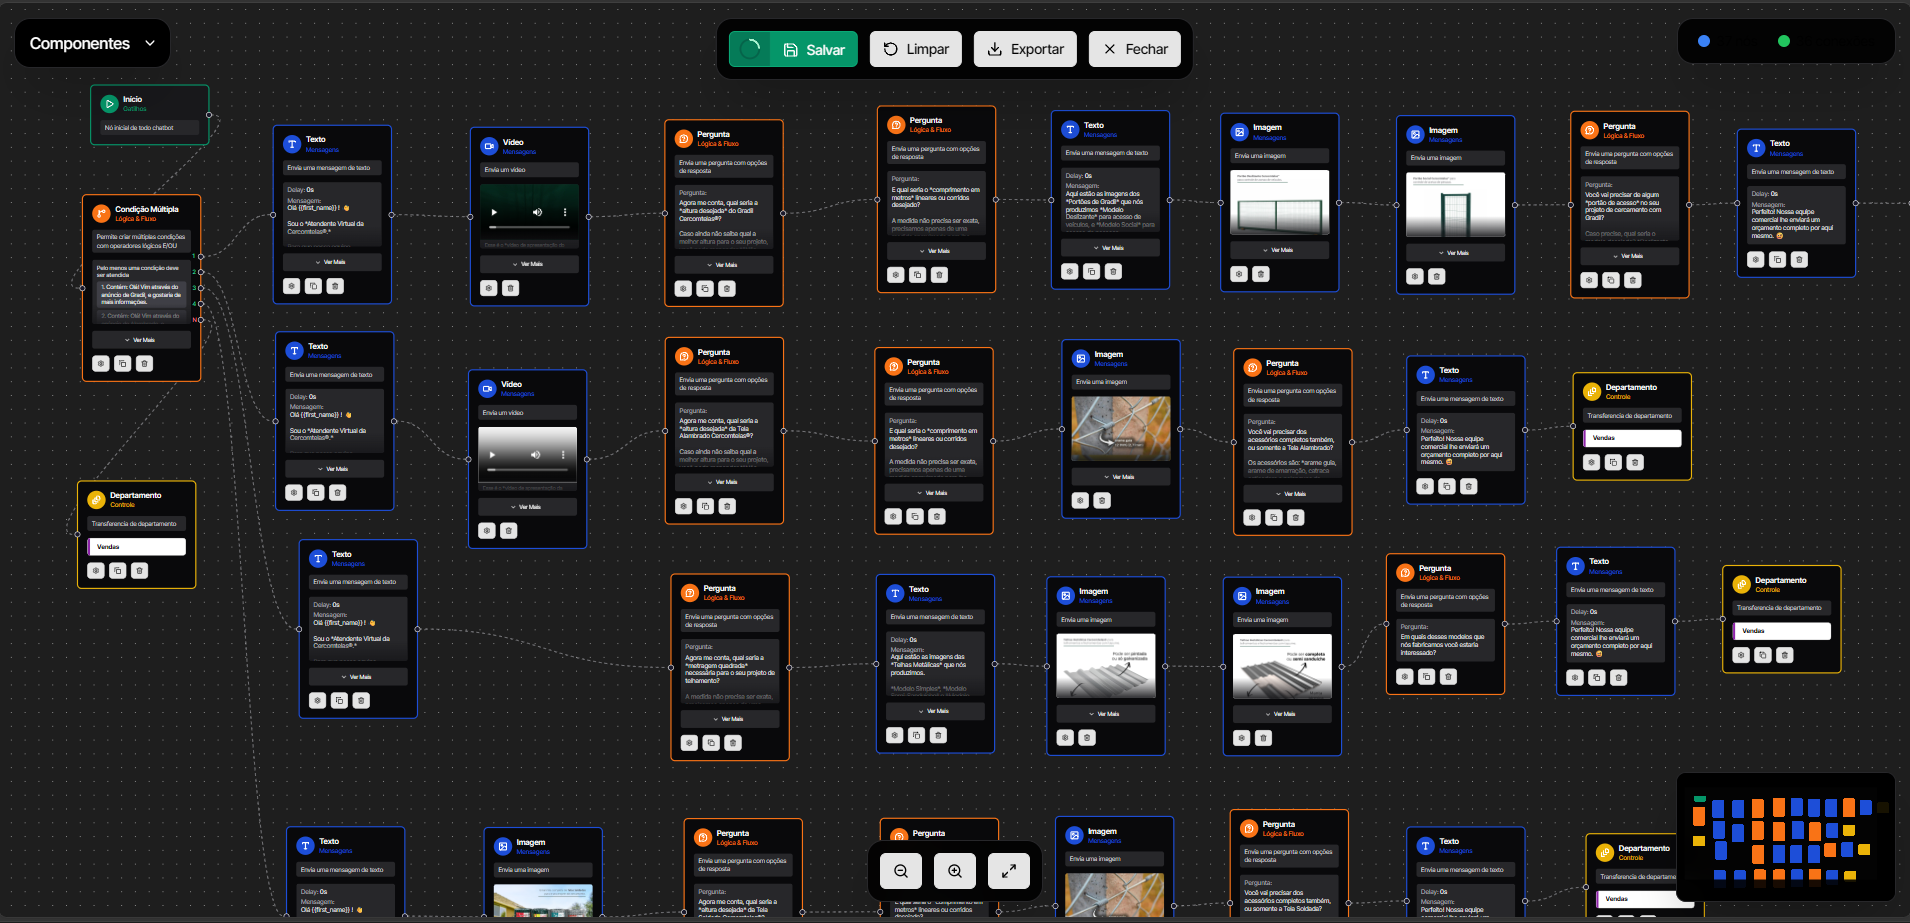Viewport: 1910px width, 923px height.
Task: Toggle mute on the gray video
Action: [535, 454]
